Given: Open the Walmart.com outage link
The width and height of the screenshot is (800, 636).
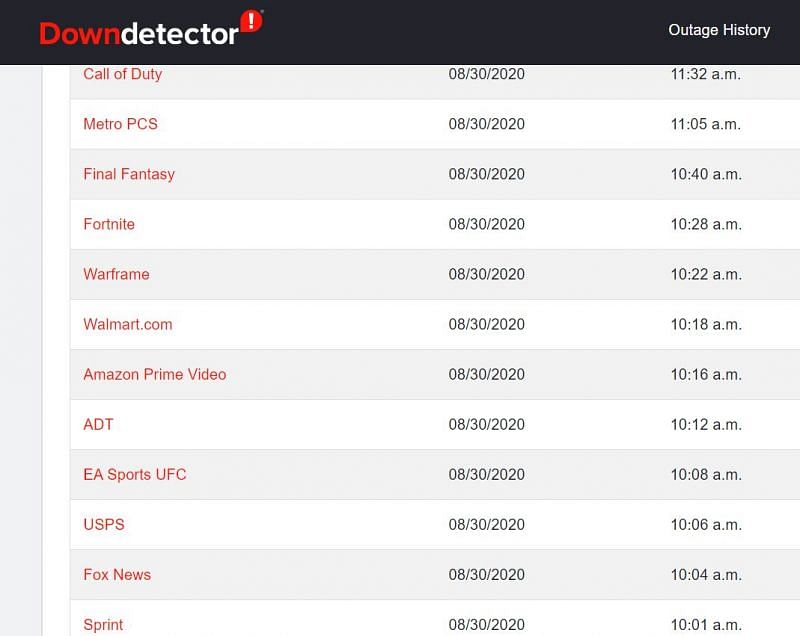Looking at the screenshot, I should point(128,324).
